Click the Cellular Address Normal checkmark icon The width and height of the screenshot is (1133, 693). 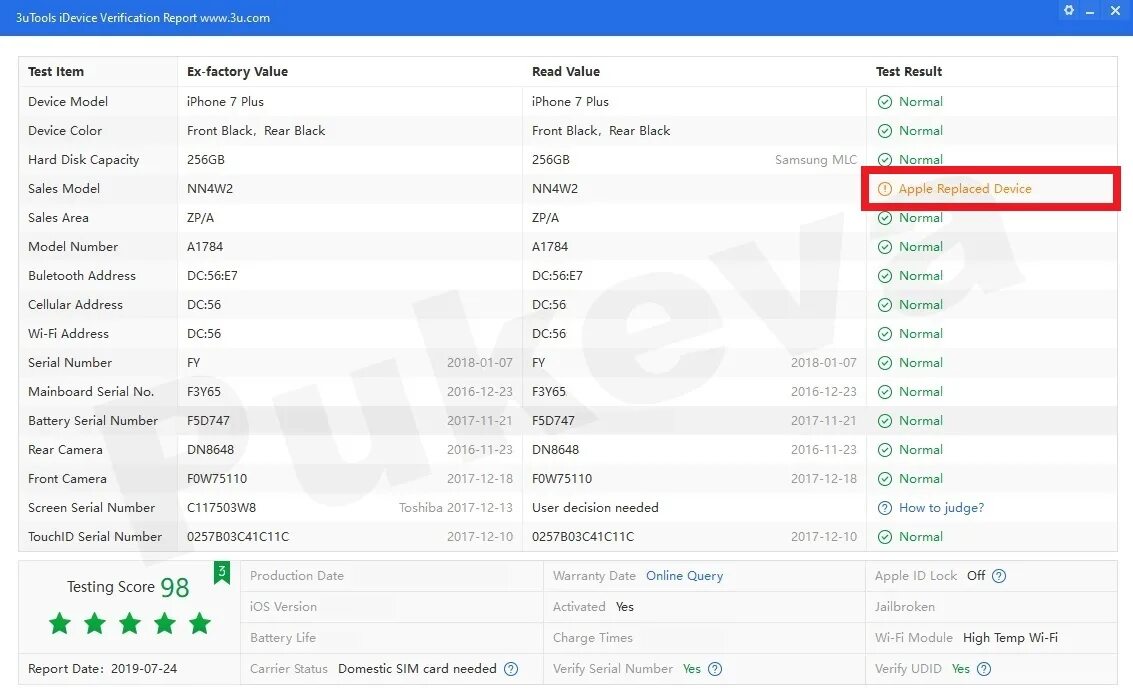pyautogui.click(x=884, y=305)
